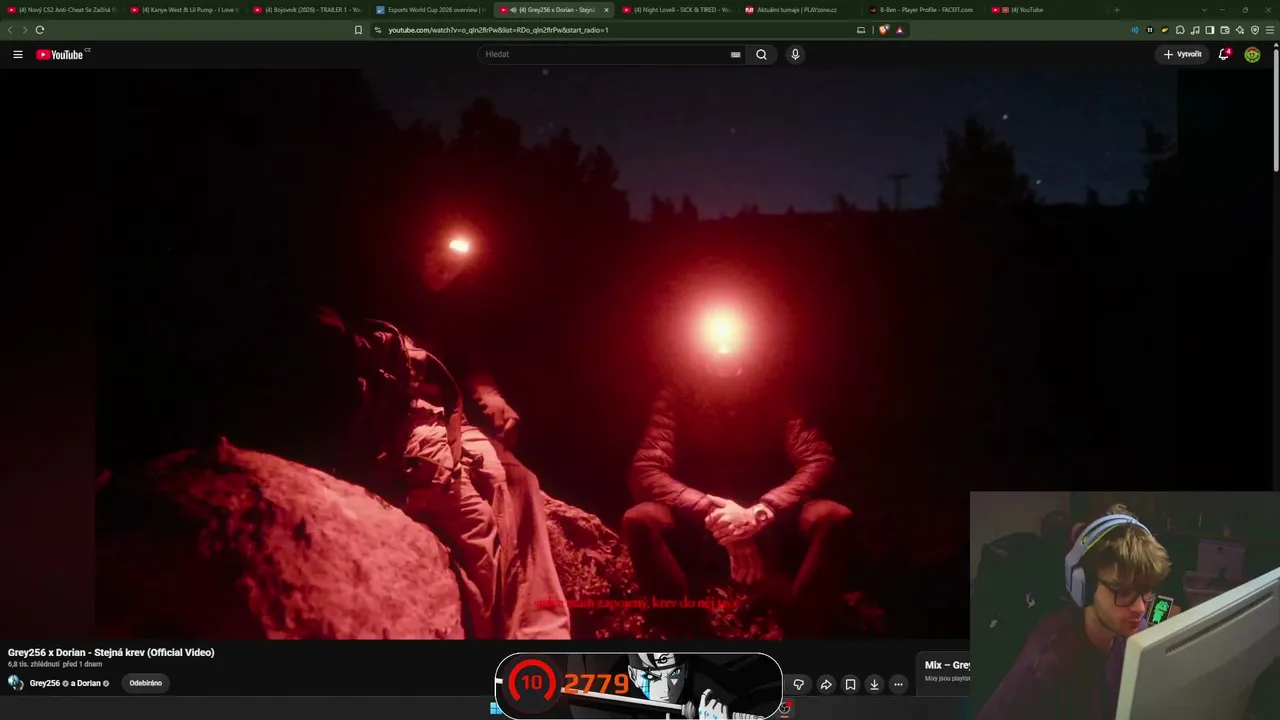The width and height of the screenshot is (1280, 720).
Task: Click the 'Vytvořit' create button
Action: tap(1182, 54)
